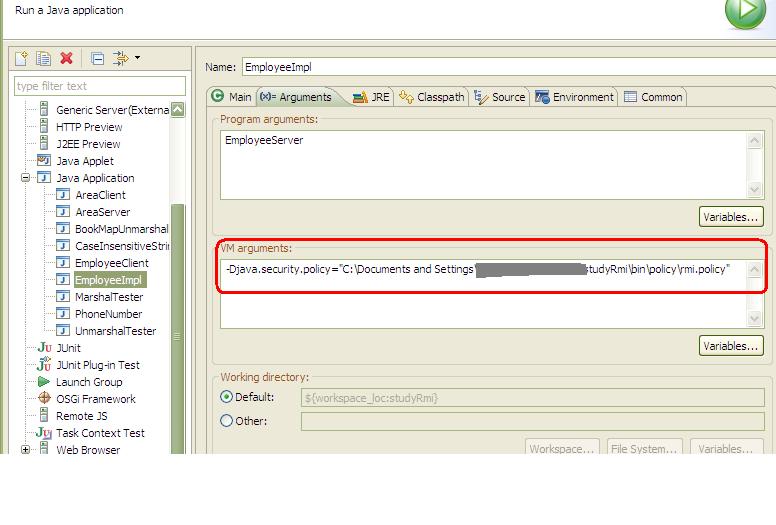Click the filter launch configurations icon
The height and width of the screenshot is (525, 776).
coord(120,58)
